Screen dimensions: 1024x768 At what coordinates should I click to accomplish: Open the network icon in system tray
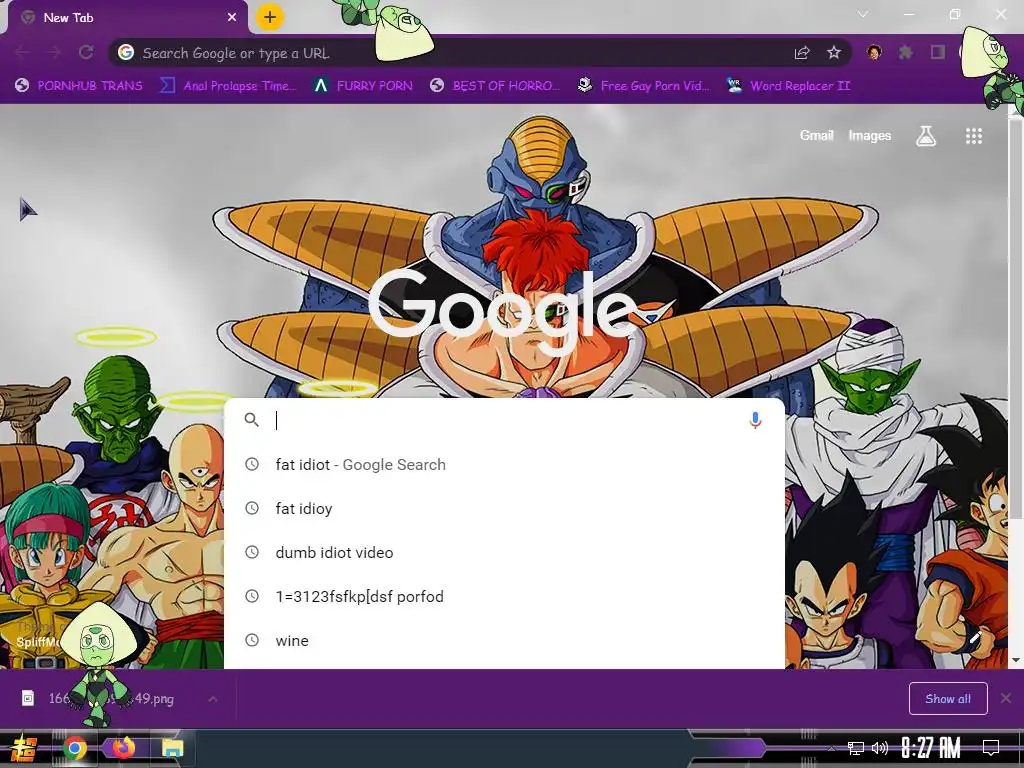[856, 748]
